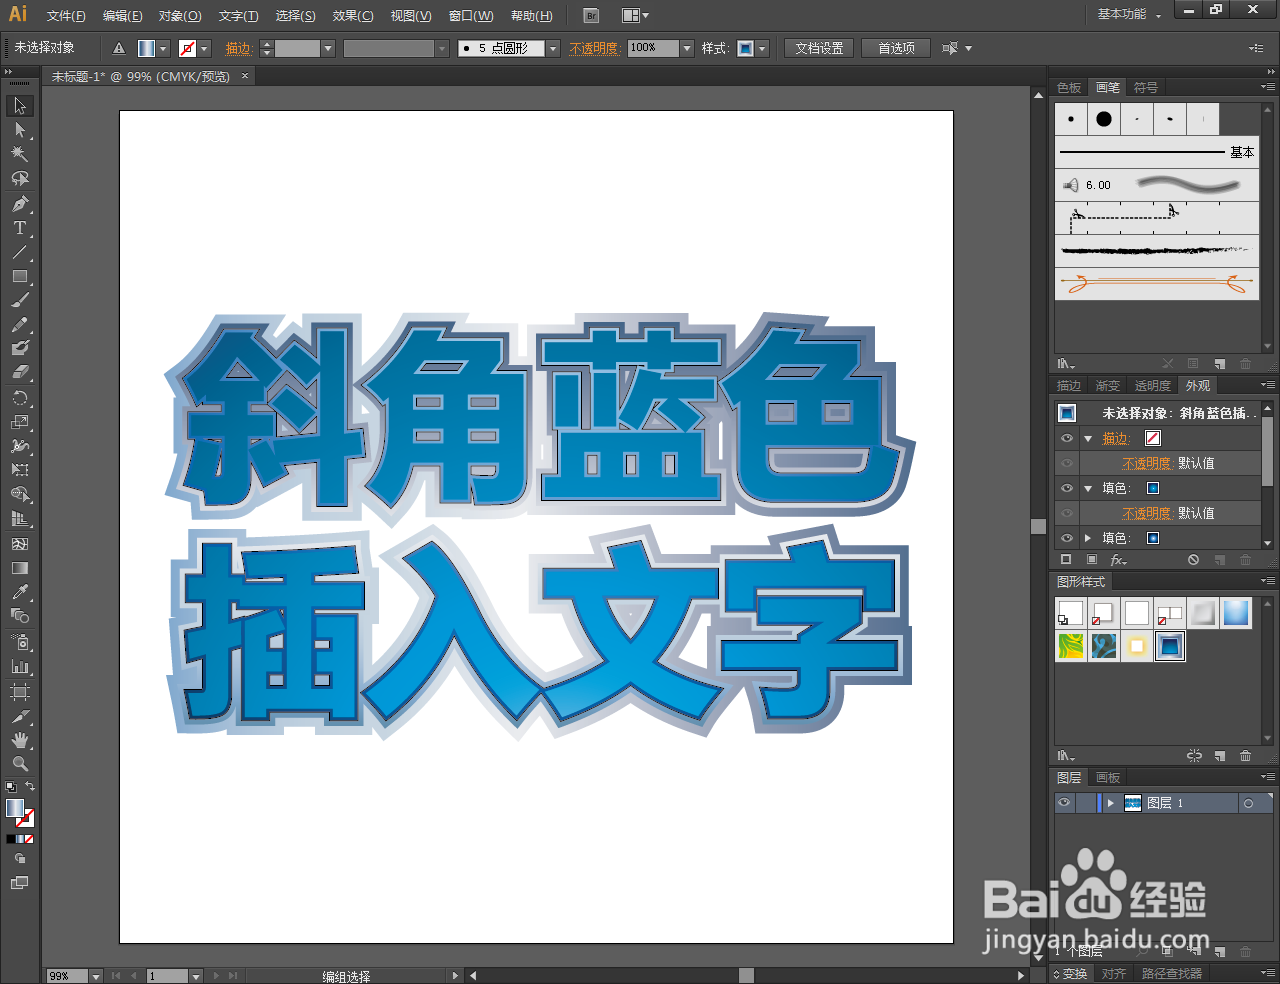This screenshot has height=984, width=1280.
Task: Switch to the 画笔 Brushes tab
Action: click(x=1107, y=87)
